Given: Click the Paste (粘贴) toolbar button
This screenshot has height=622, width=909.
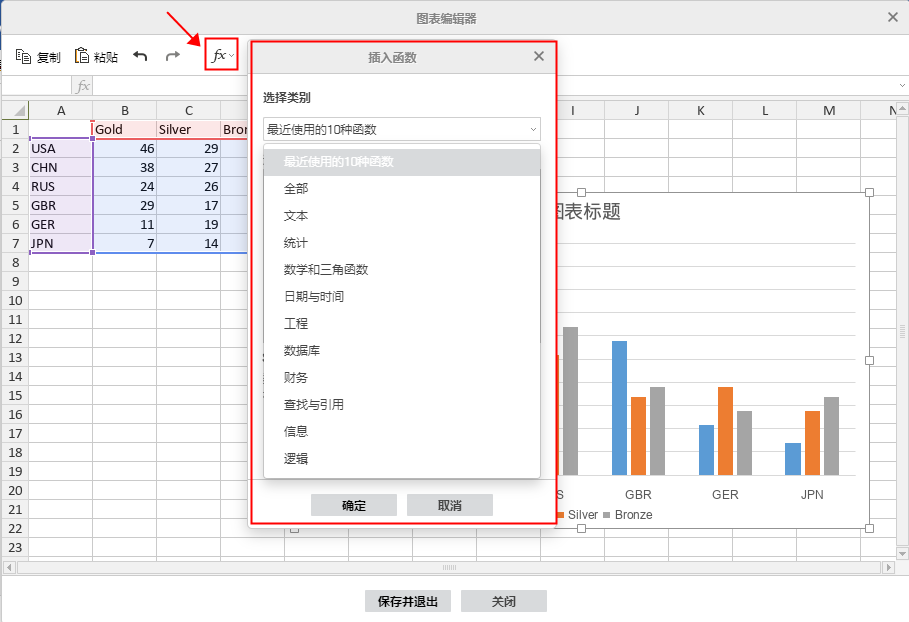Looking at the screenshot, I should coord(96,56).
